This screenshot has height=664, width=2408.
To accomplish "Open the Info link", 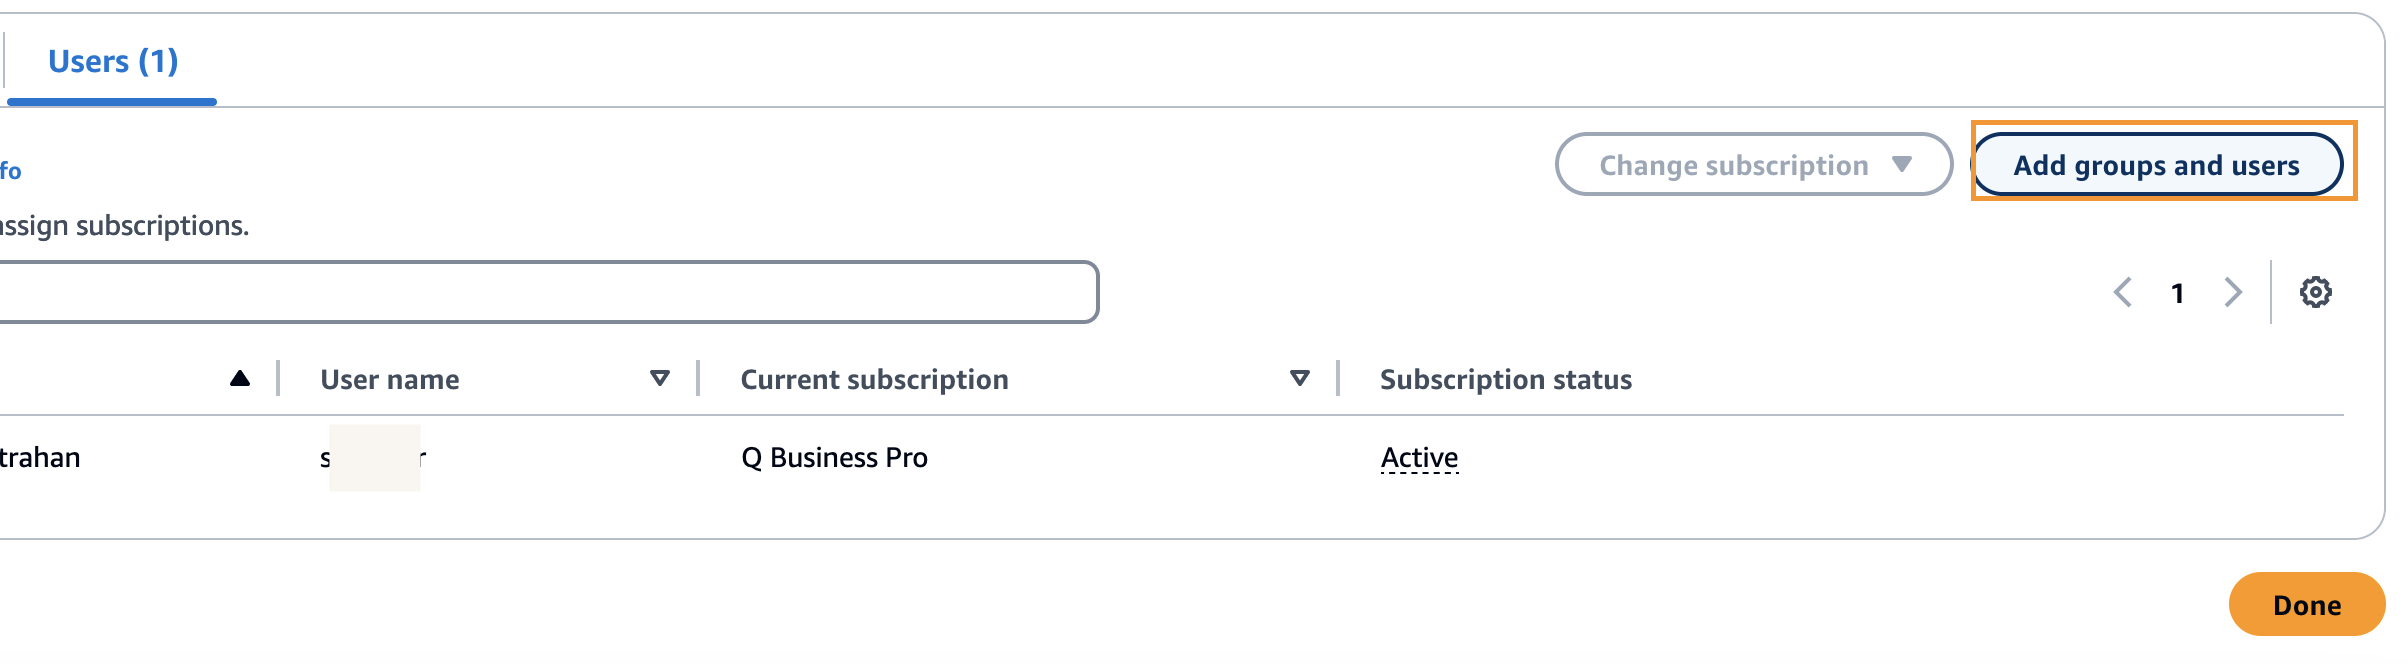I will pos(10,171).
